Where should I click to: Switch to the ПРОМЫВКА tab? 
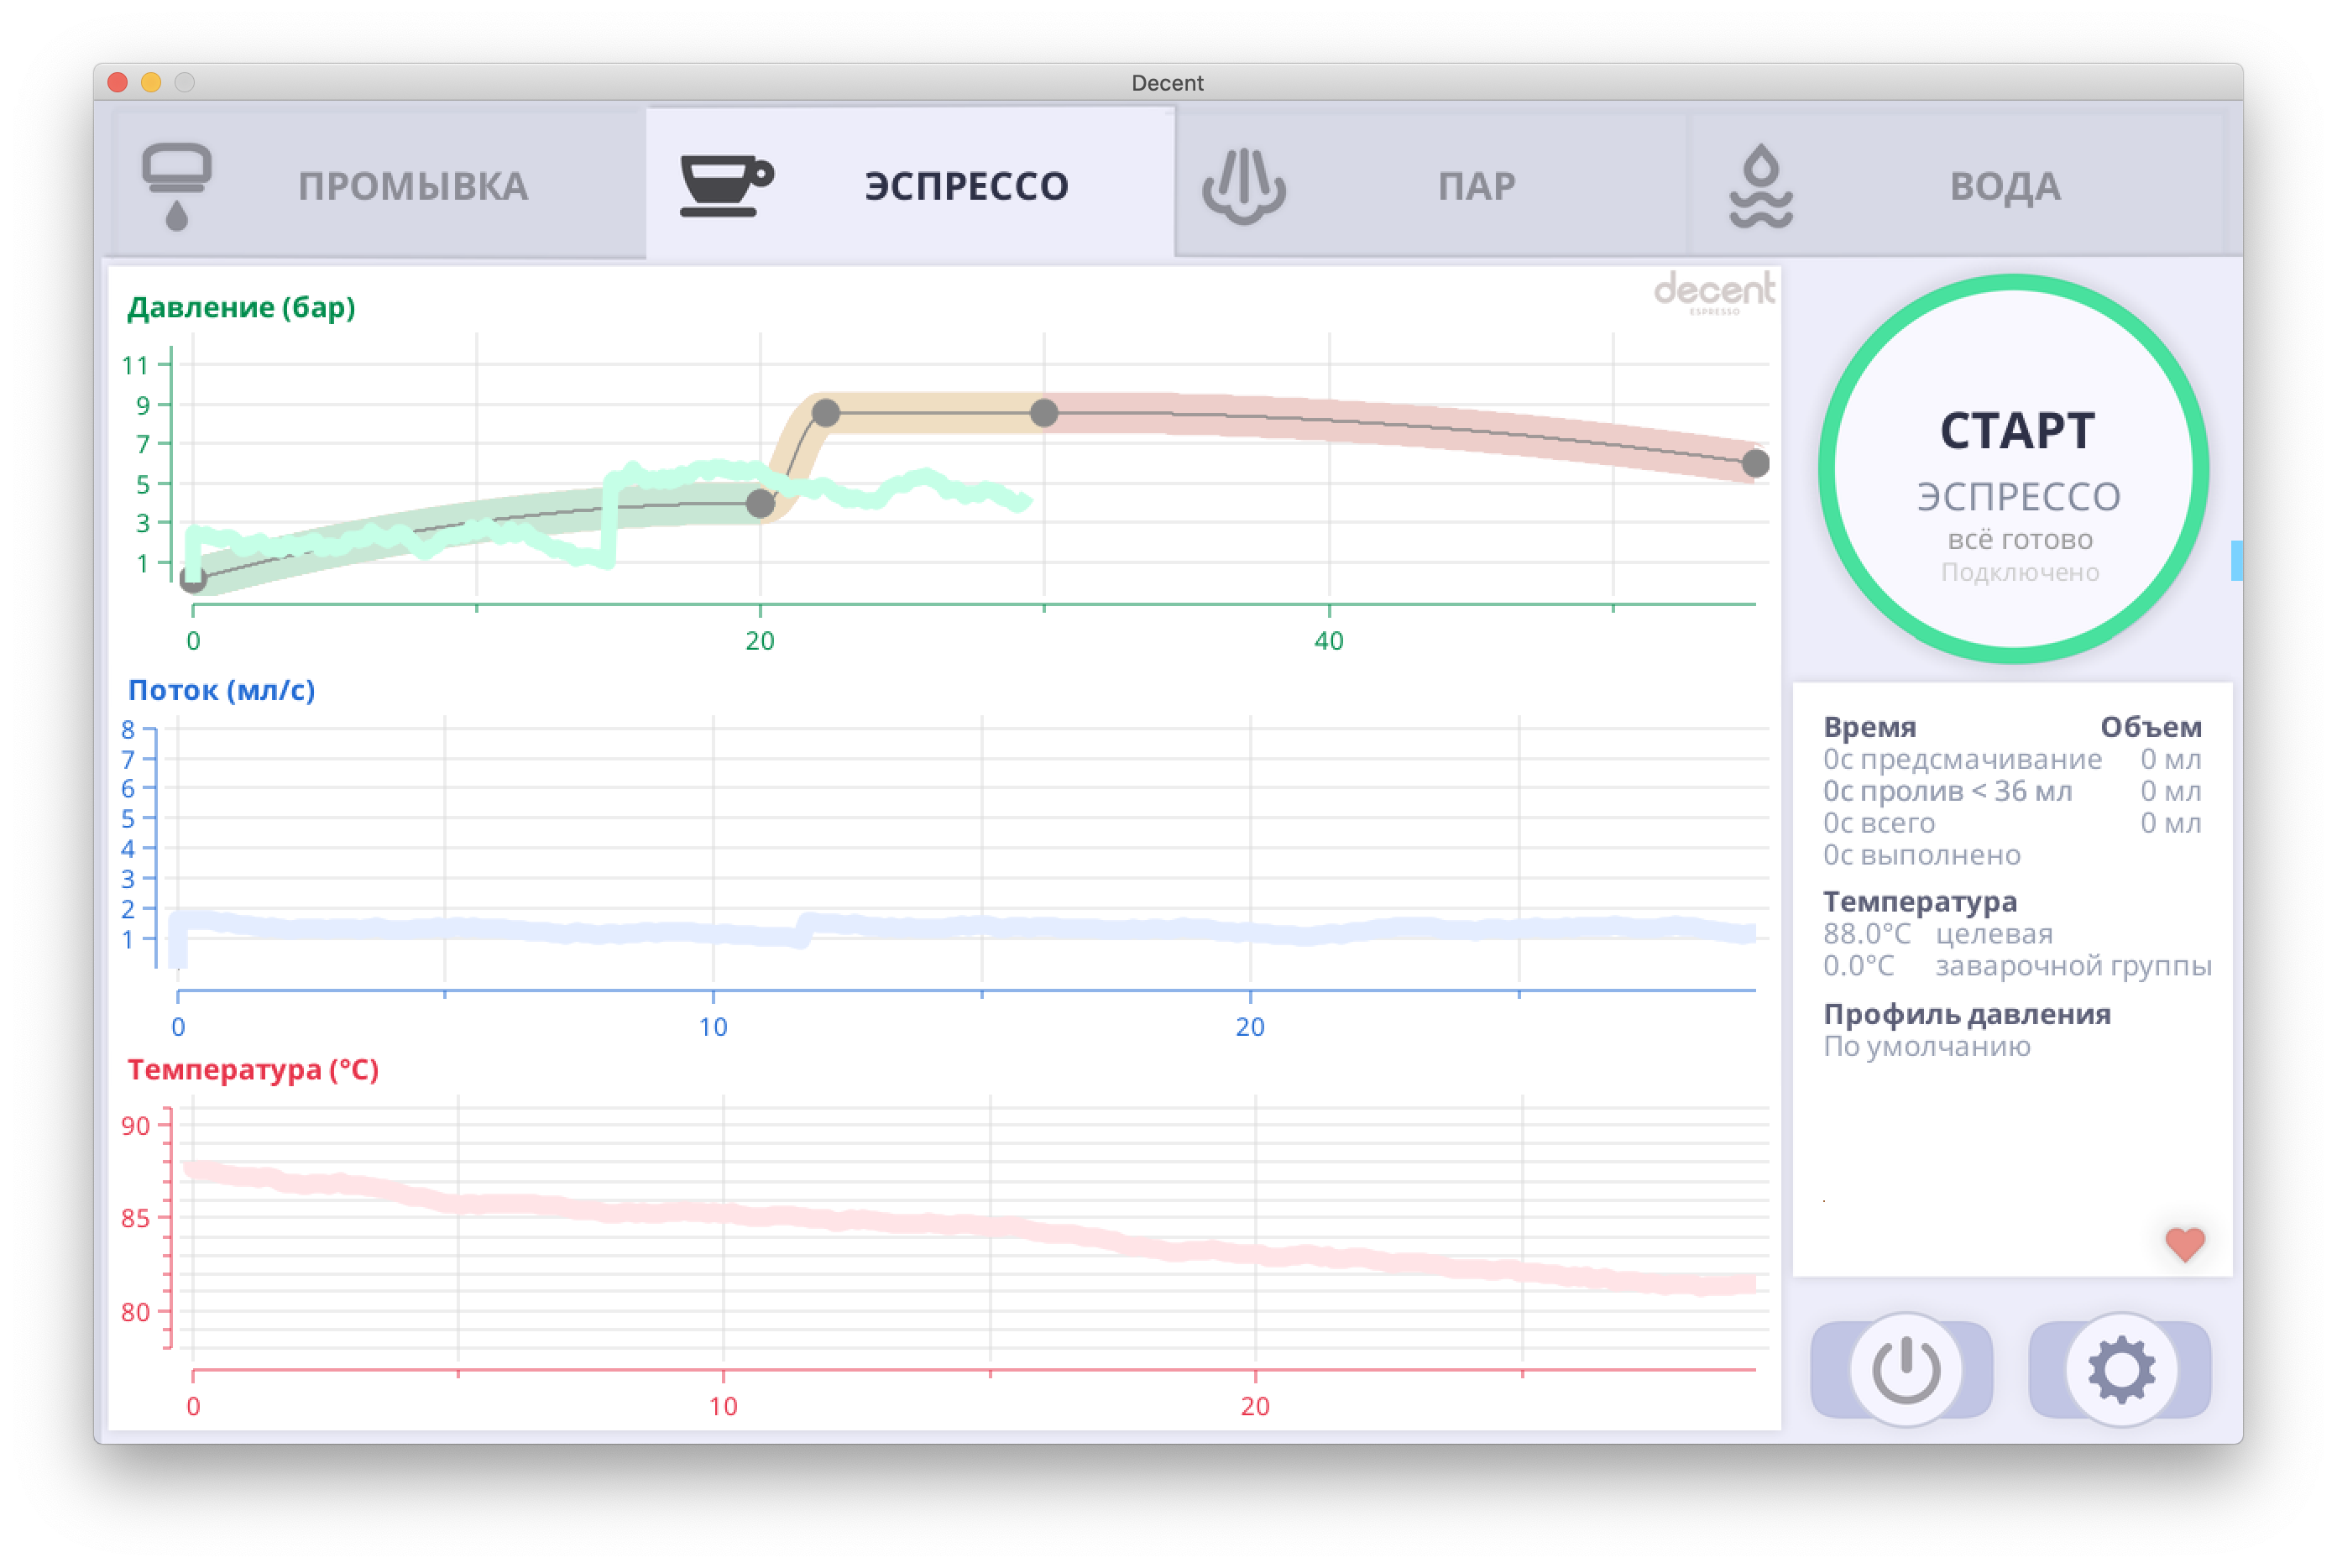click(412, 187)
